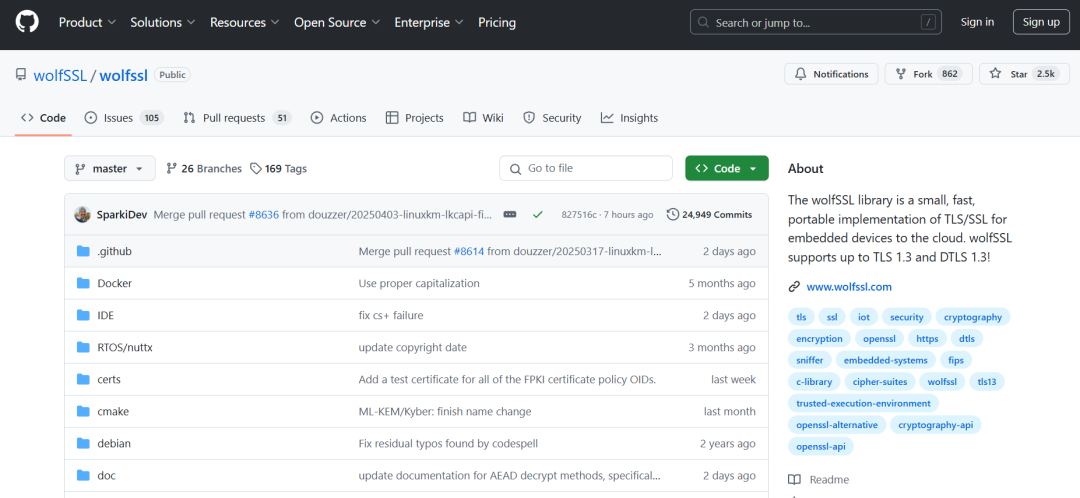The height and width of the screenshot is (498, 1080).
Task: Open GitHub home via Octocat logo
Action: click(27, 22)
